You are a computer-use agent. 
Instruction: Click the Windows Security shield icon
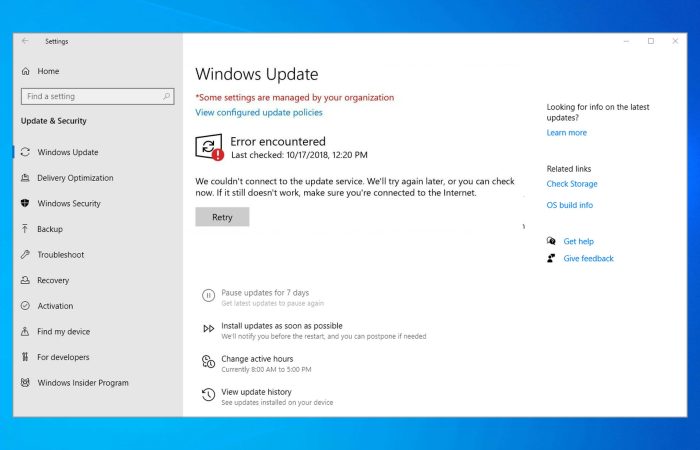(25, 203)
